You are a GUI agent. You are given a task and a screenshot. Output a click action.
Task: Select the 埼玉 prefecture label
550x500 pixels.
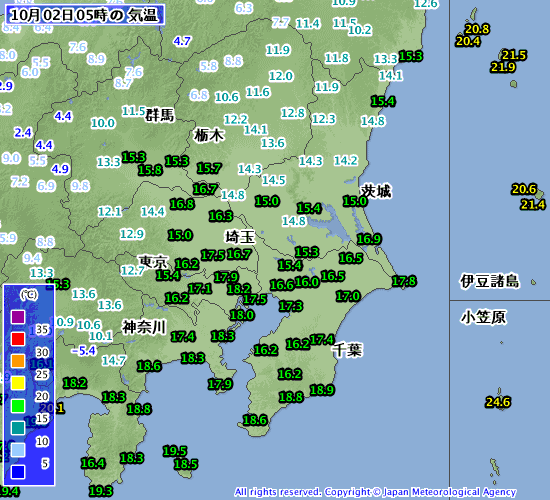tap(240, 237)
